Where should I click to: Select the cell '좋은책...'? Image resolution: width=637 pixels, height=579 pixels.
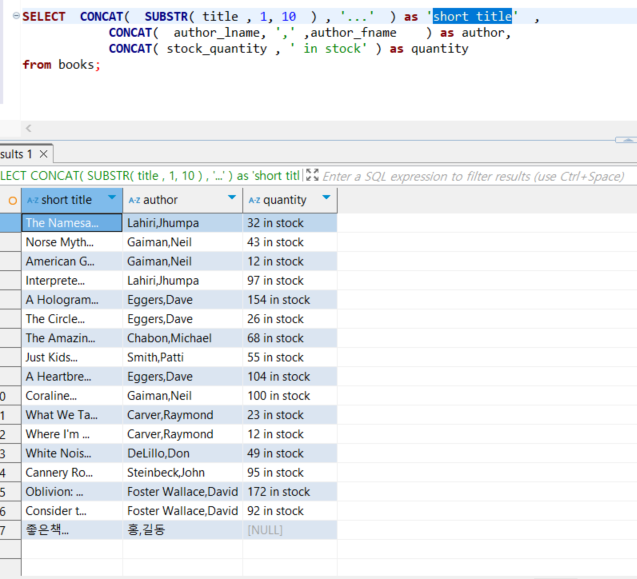tap(72, 530)
